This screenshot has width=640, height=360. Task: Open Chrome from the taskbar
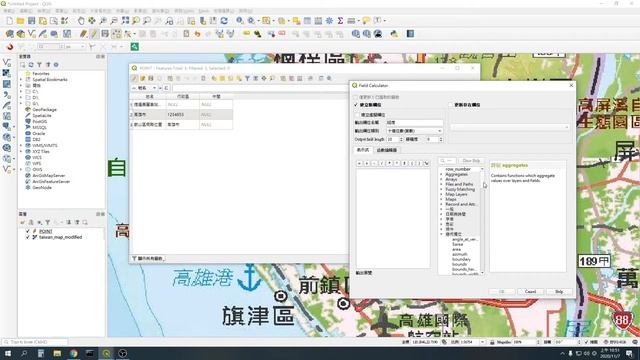(x=73, y=353)
